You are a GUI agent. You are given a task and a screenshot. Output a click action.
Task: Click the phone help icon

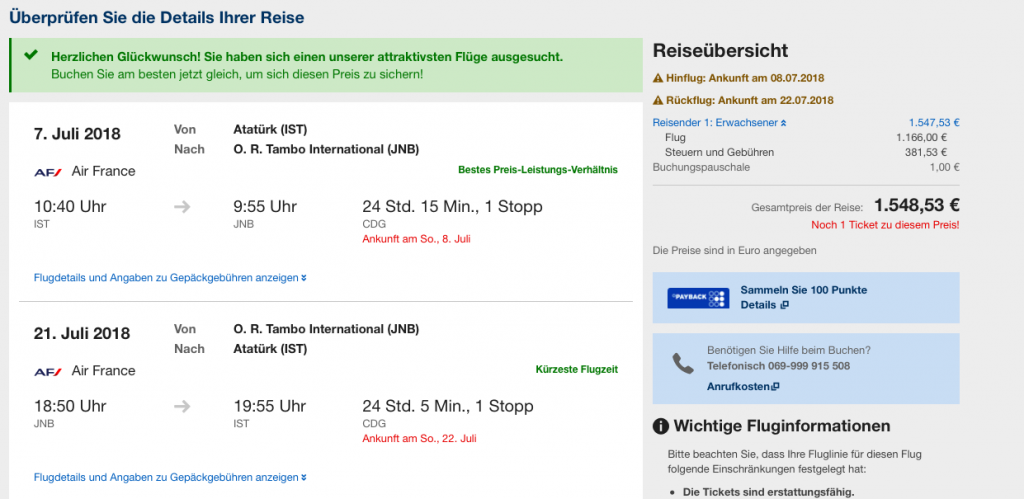683,362
